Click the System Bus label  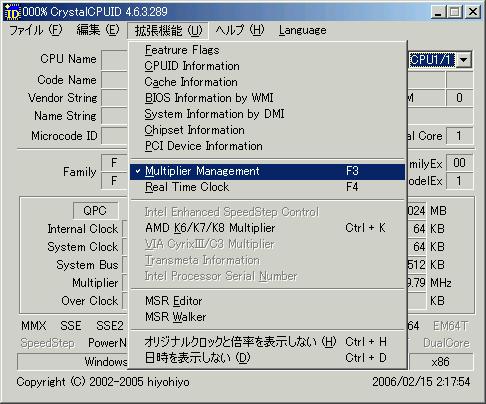[87, 265]
